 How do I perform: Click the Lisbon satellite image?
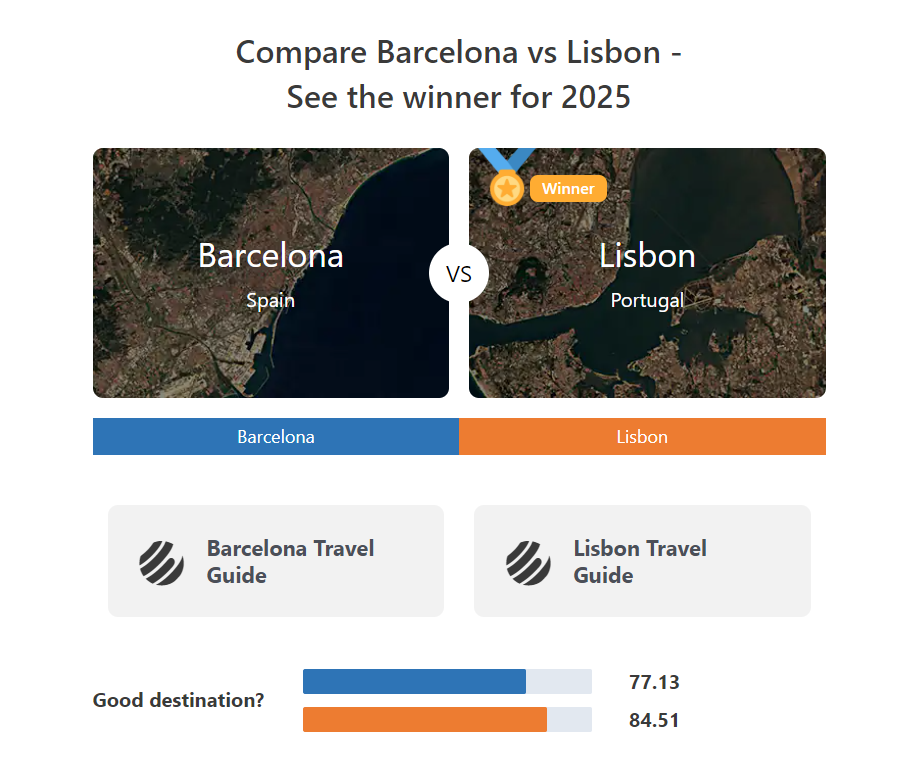click(x=647, y=273)
